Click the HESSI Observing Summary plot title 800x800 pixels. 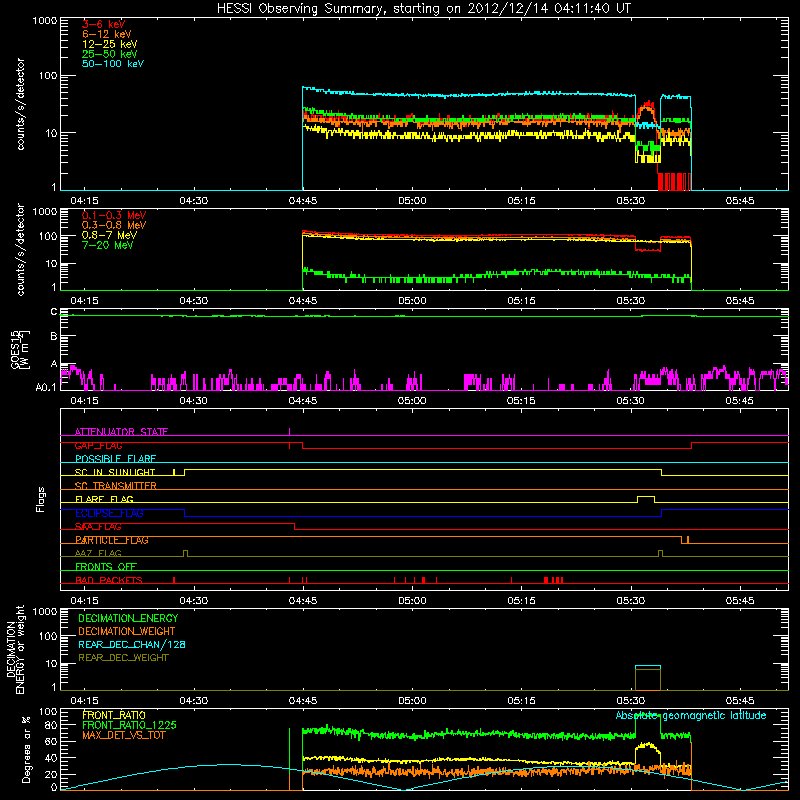pos(424,9)
